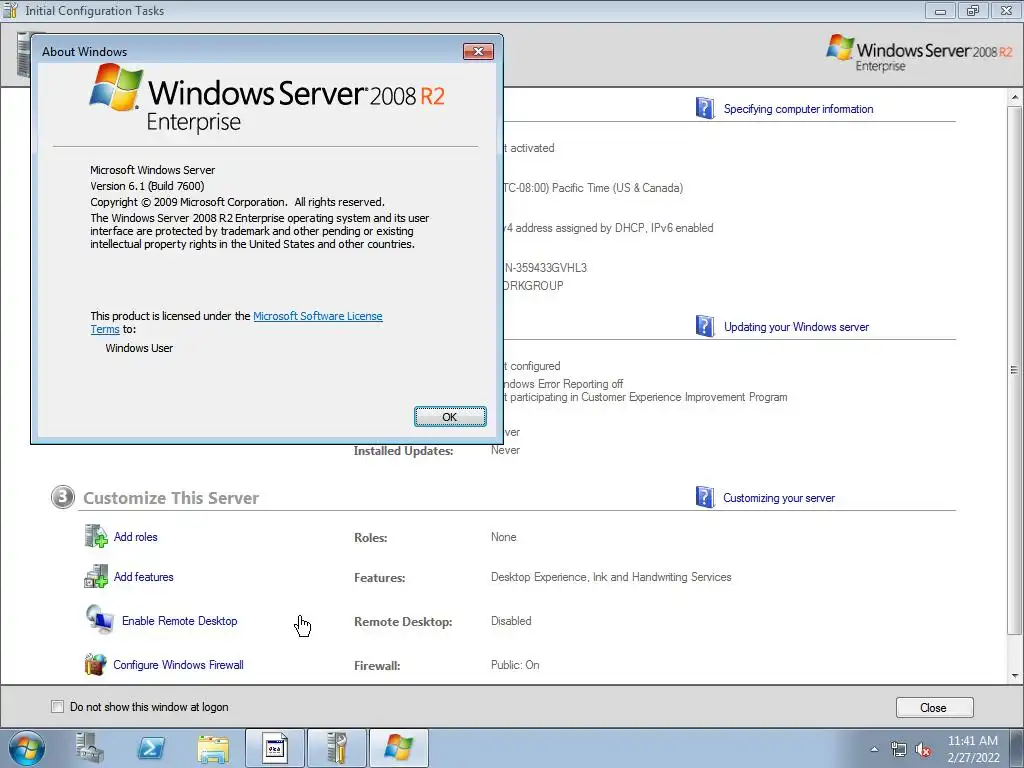Check Do not show this window at logon
1024x768 pixels.
coord(57,707)
